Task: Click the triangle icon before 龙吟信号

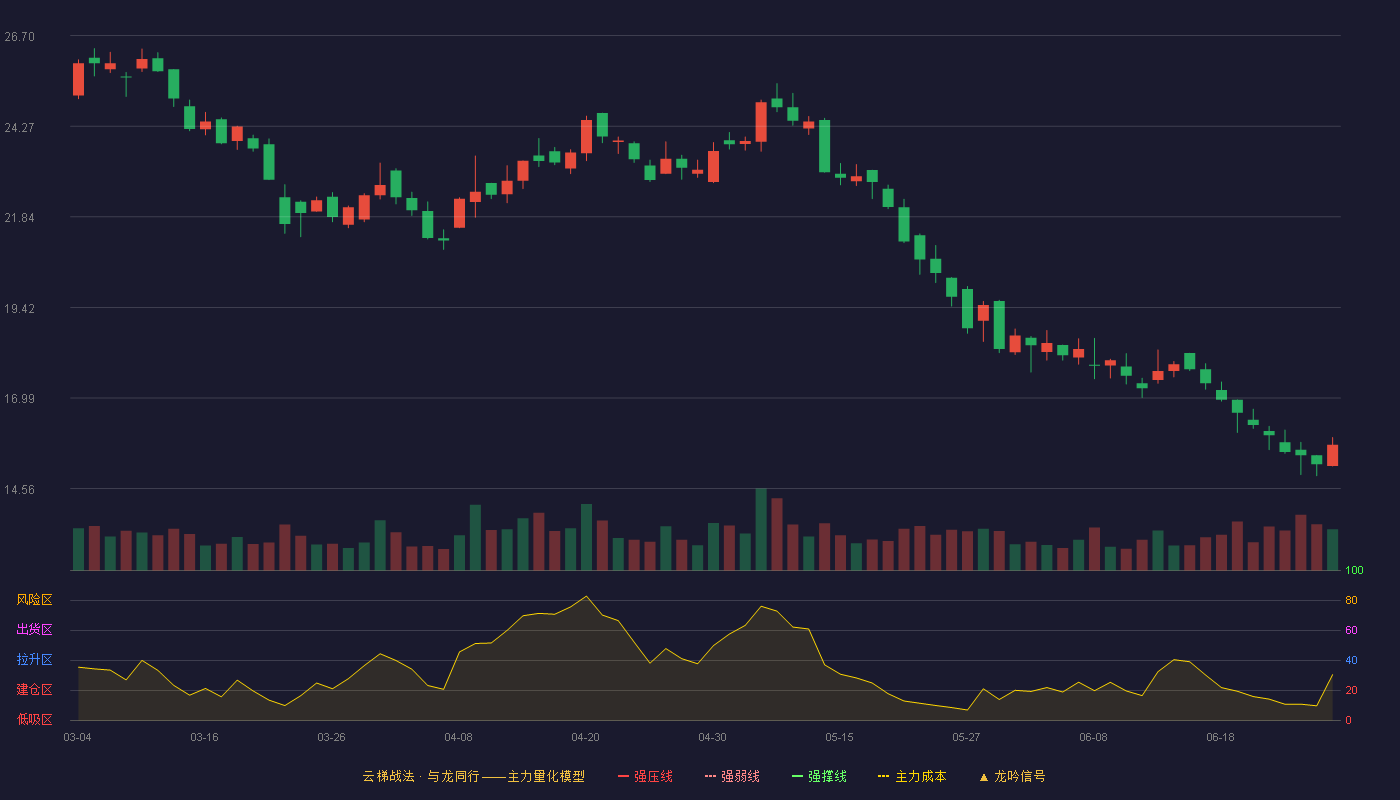Action: [x=984, y=776]
